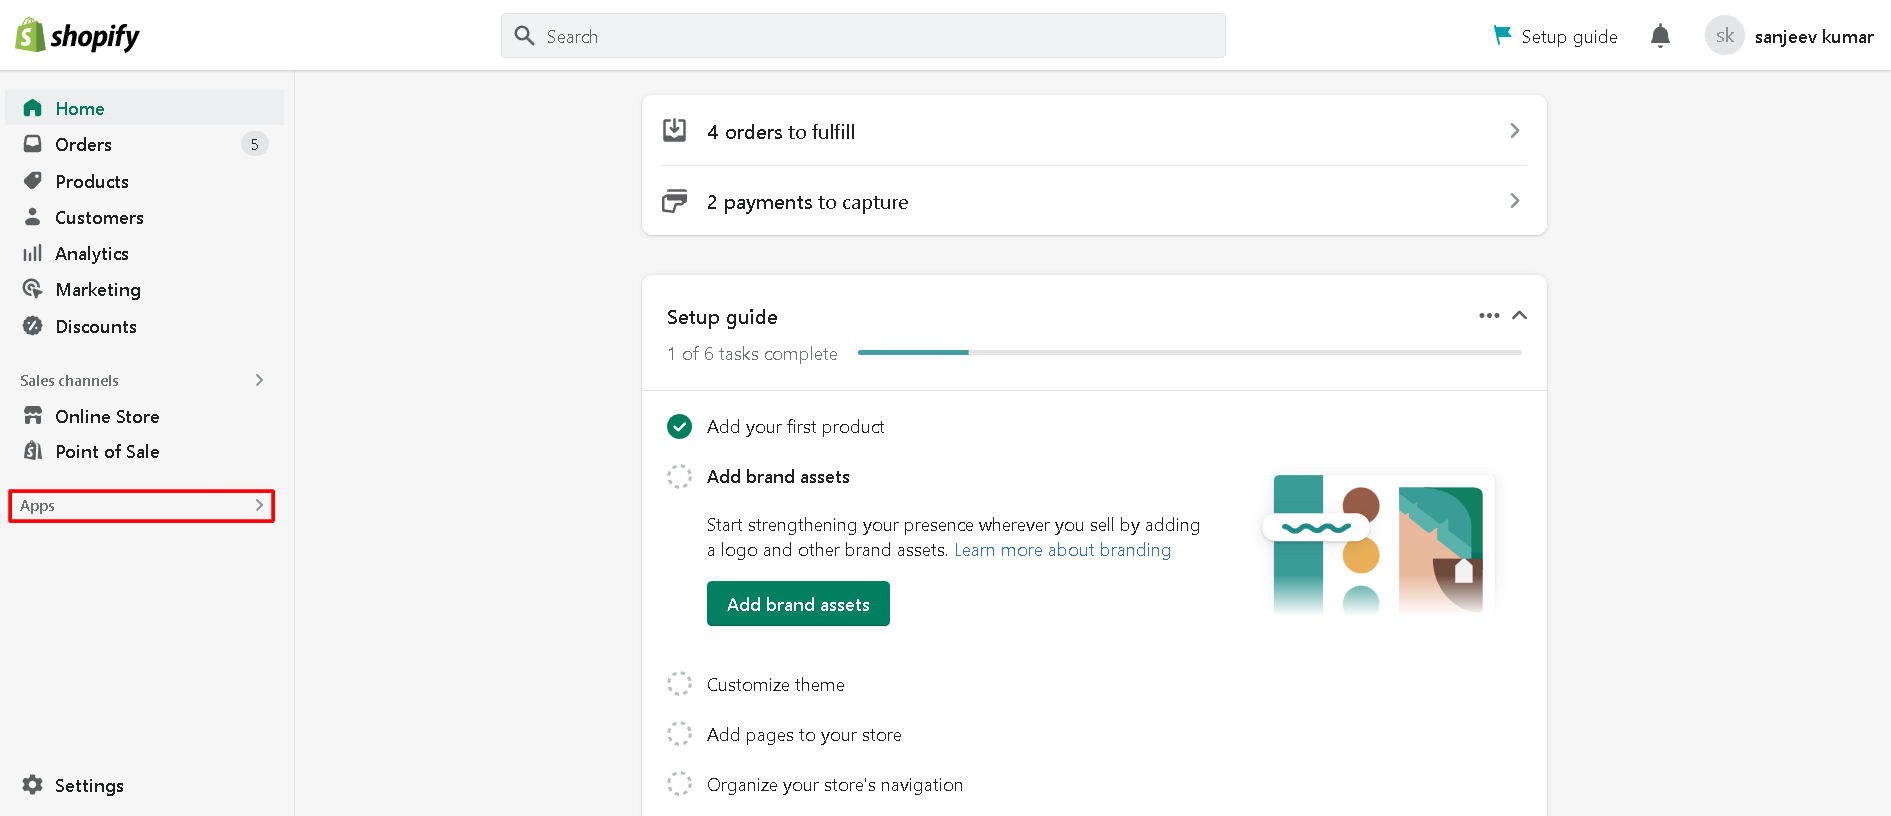Click the Setup guide card heading
Image resolution: width=1891 pixels, height=816 pixels.
722,317
